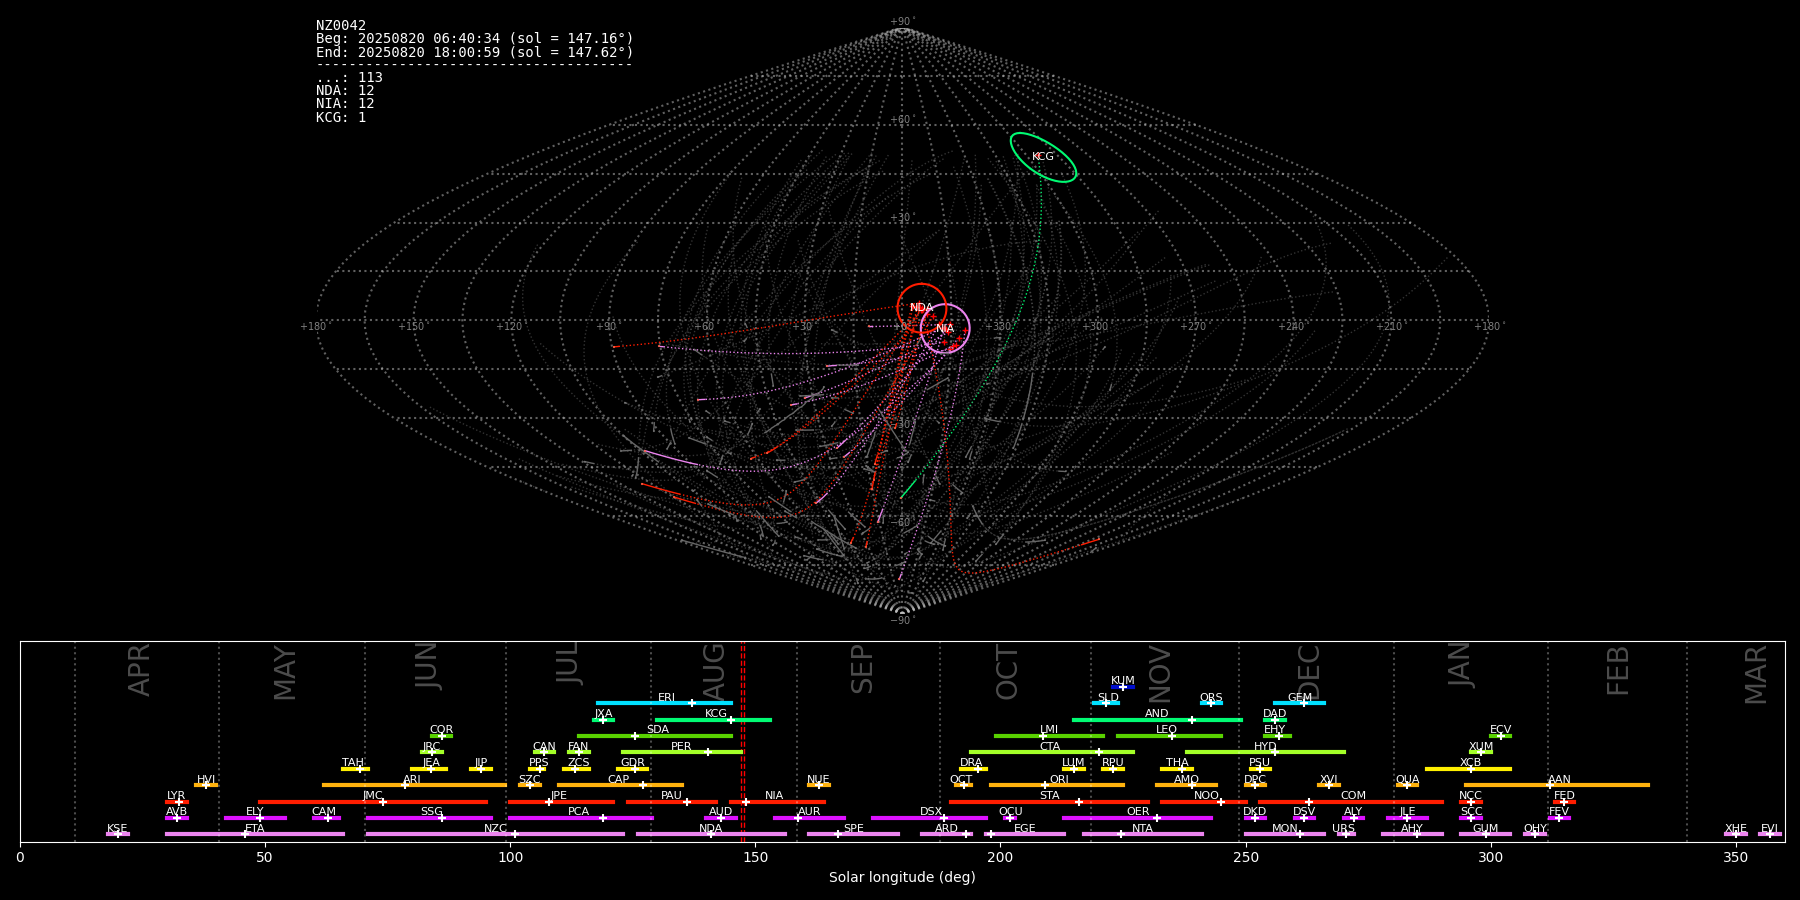The height and width of the screenshot is (900, 1800).
Task: Click the 350 tick on solar longitude axis
Action: point(1736,858)
